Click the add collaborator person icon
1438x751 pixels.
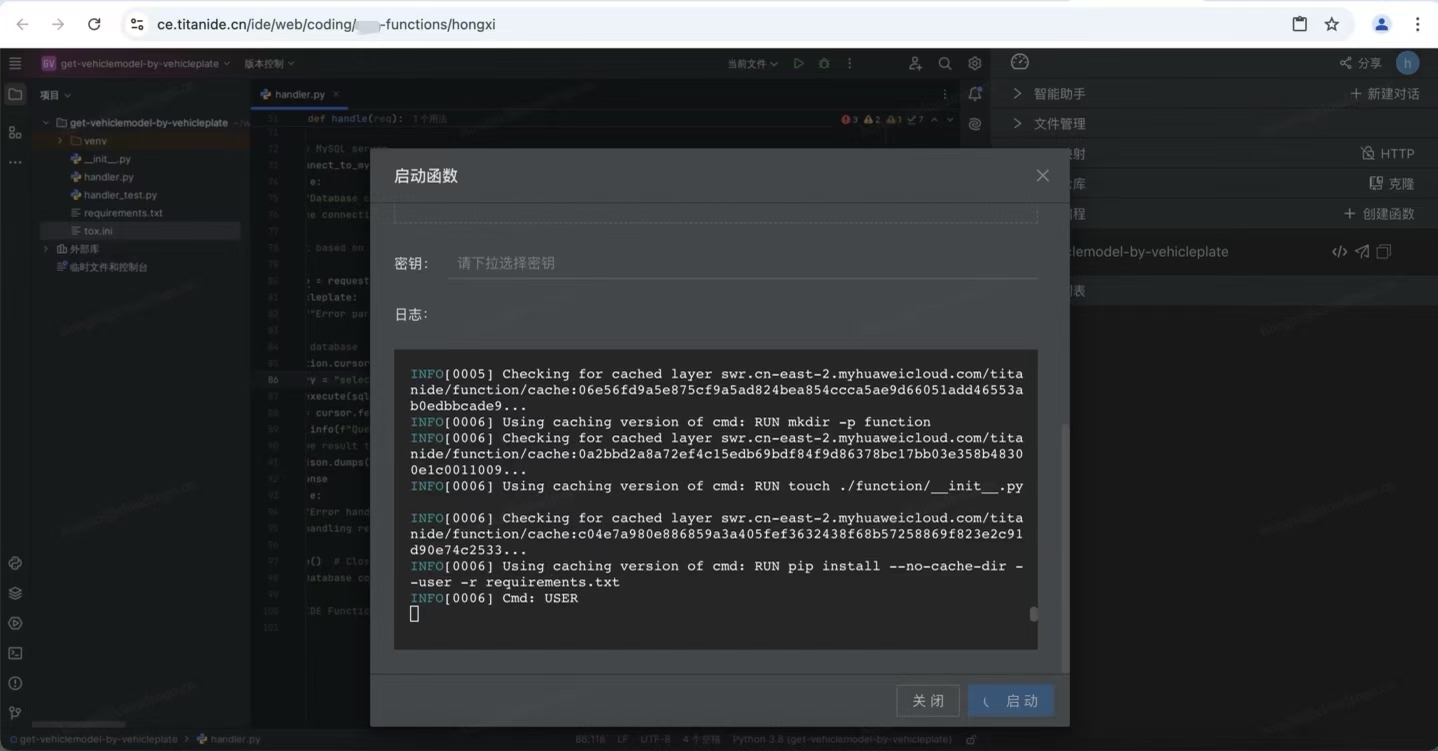pos(915,64)
